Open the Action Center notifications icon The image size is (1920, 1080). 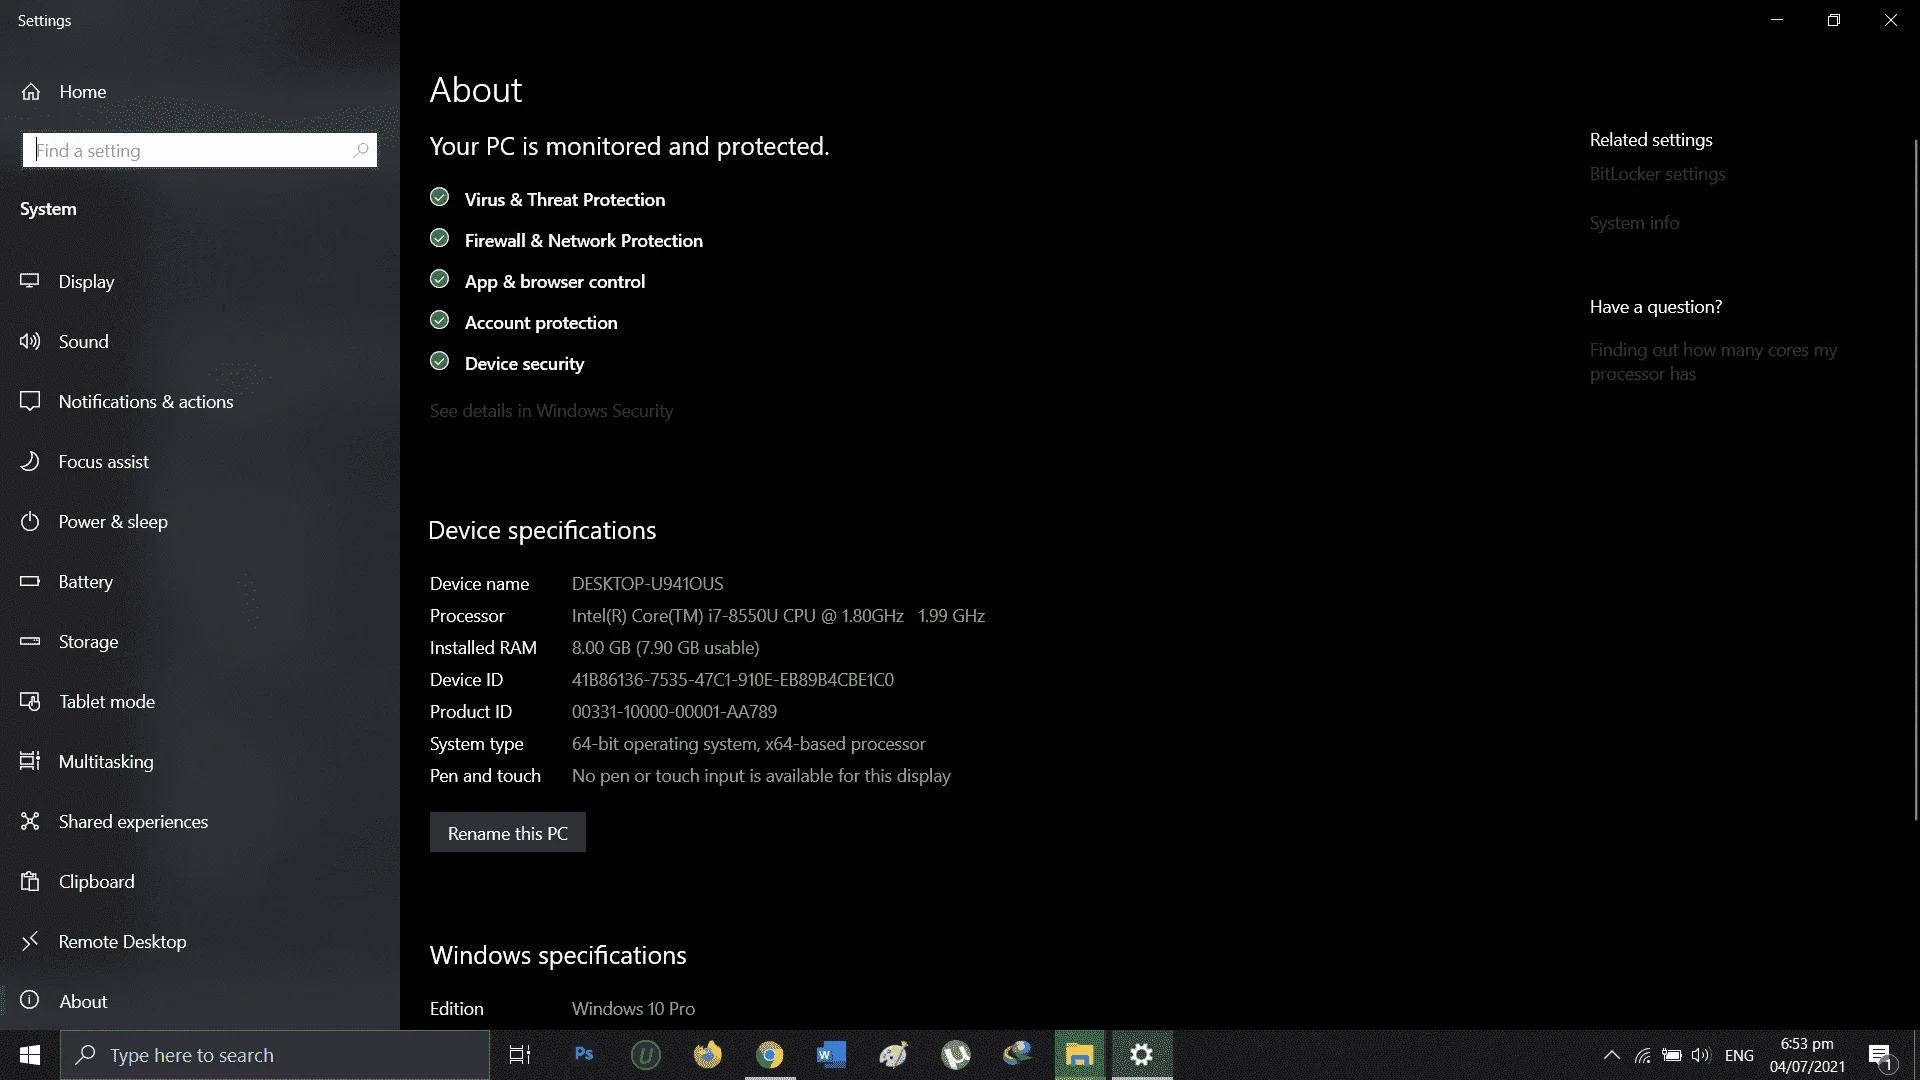click(x=1880, y=1055)
